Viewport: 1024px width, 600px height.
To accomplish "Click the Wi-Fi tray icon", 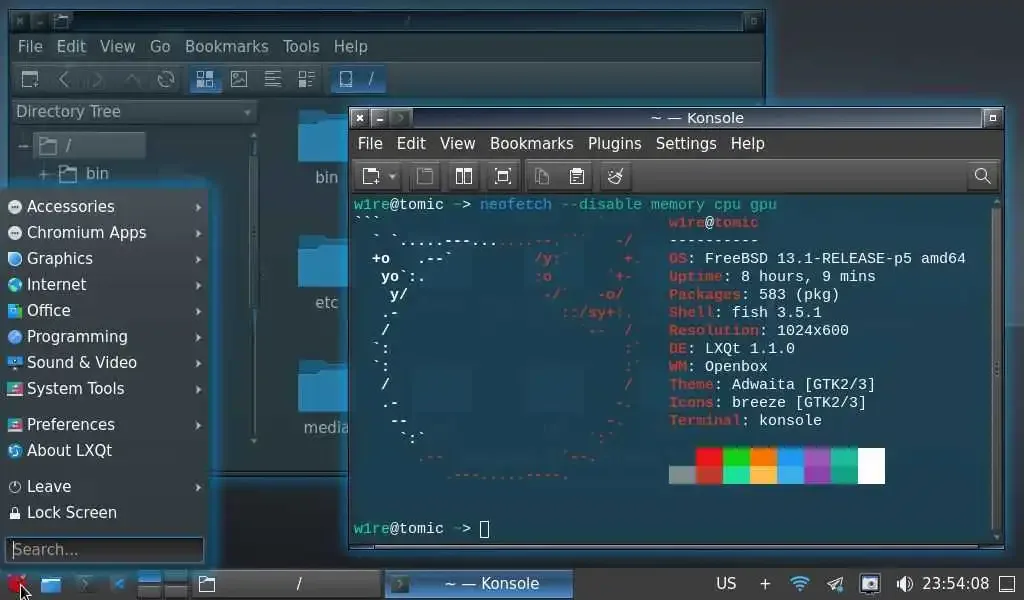I will [799, 584].
